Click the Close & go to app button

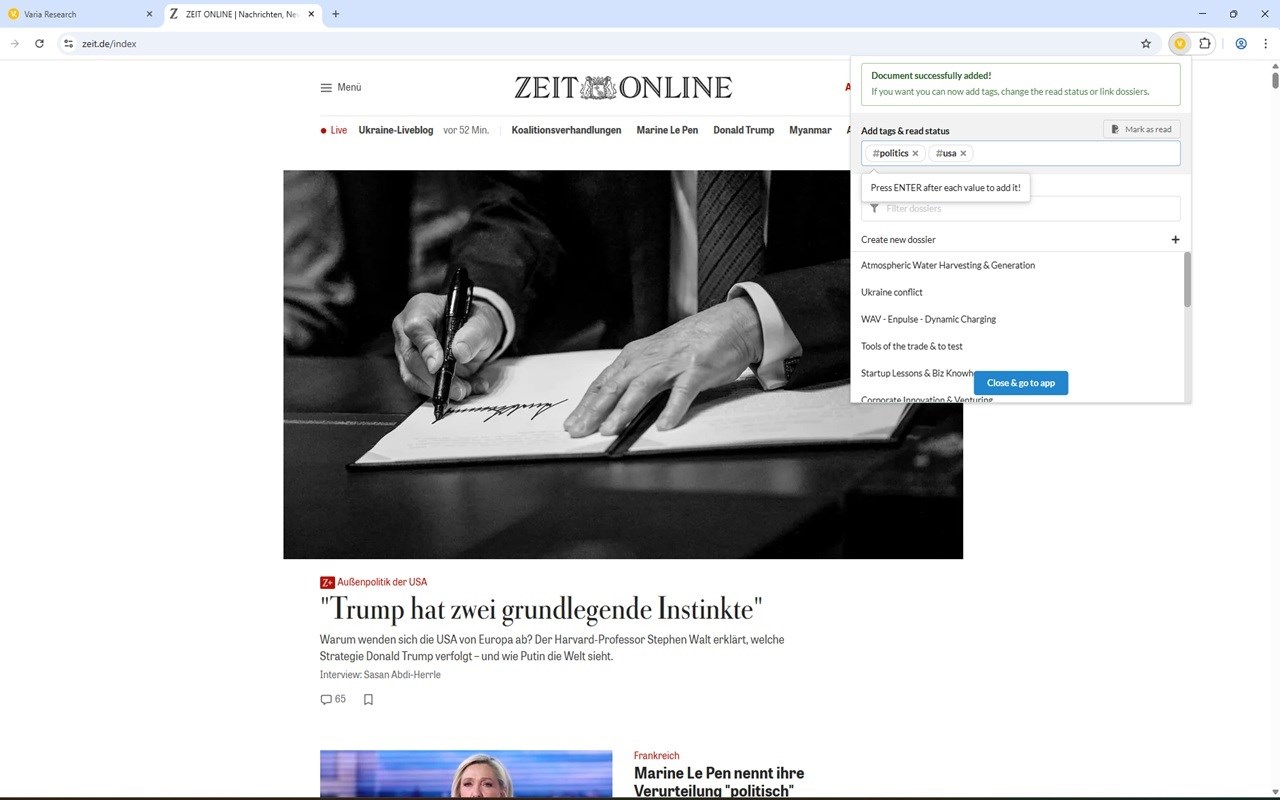tap(1020, 383)
